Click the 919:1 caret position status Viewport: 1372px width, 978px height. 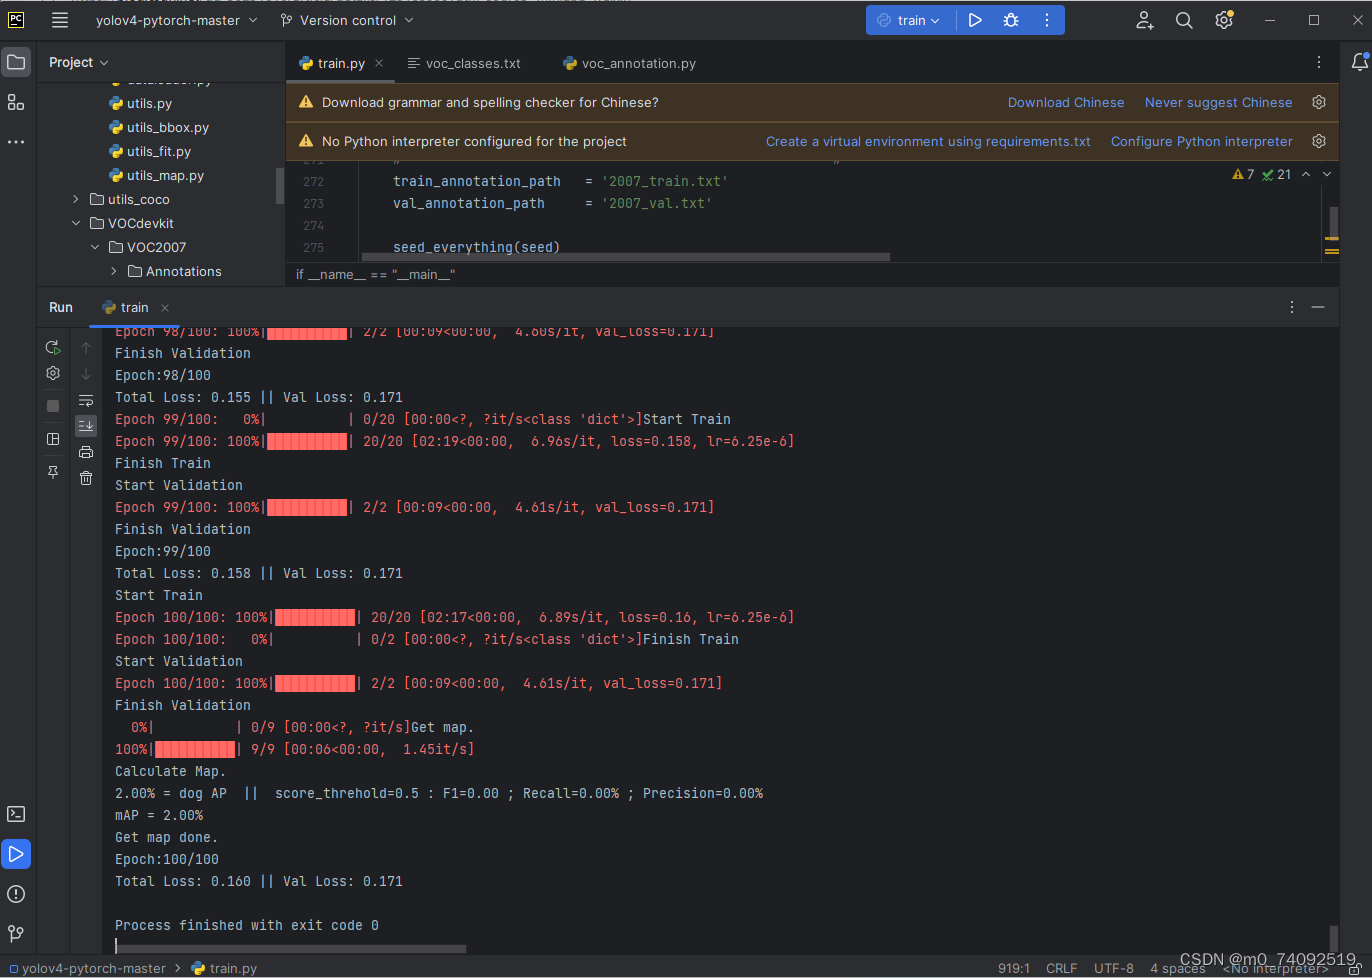pyautogui.click(x=1014, y=968)
